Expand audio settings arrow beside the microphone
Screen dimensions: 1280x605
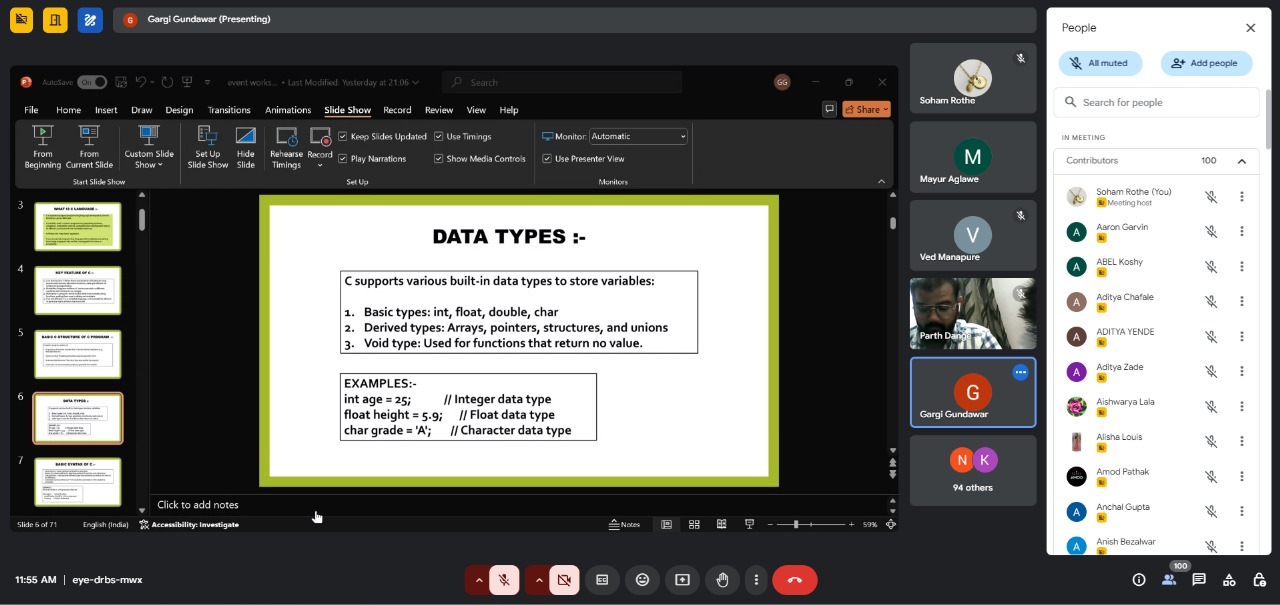[x=478, y=580]
